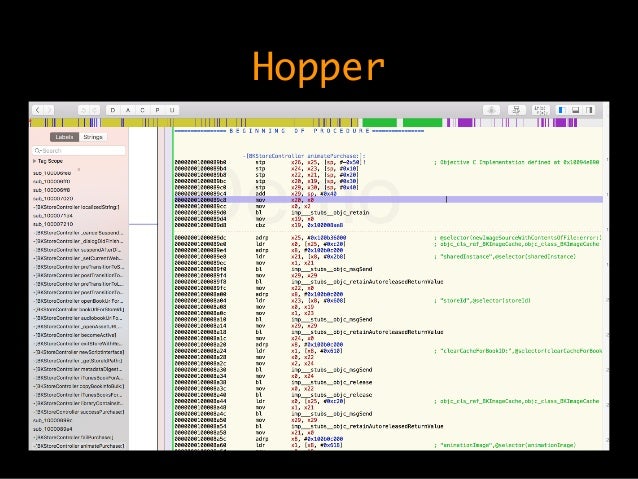This screenshot has width=638, height=479.
Task: Expand the Tag Scope disclosure triangle
Action: coord(35,161)
